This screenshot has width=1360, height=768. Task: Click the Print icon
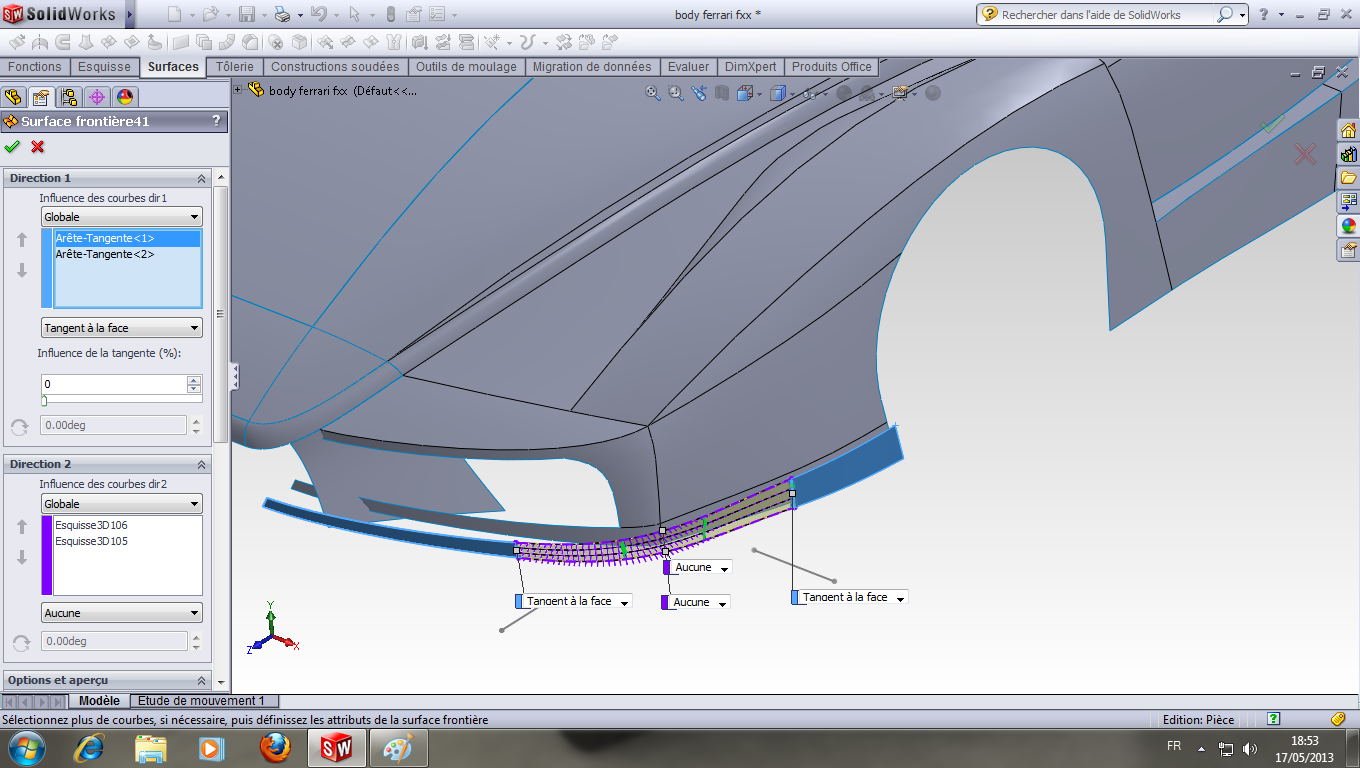282,14
